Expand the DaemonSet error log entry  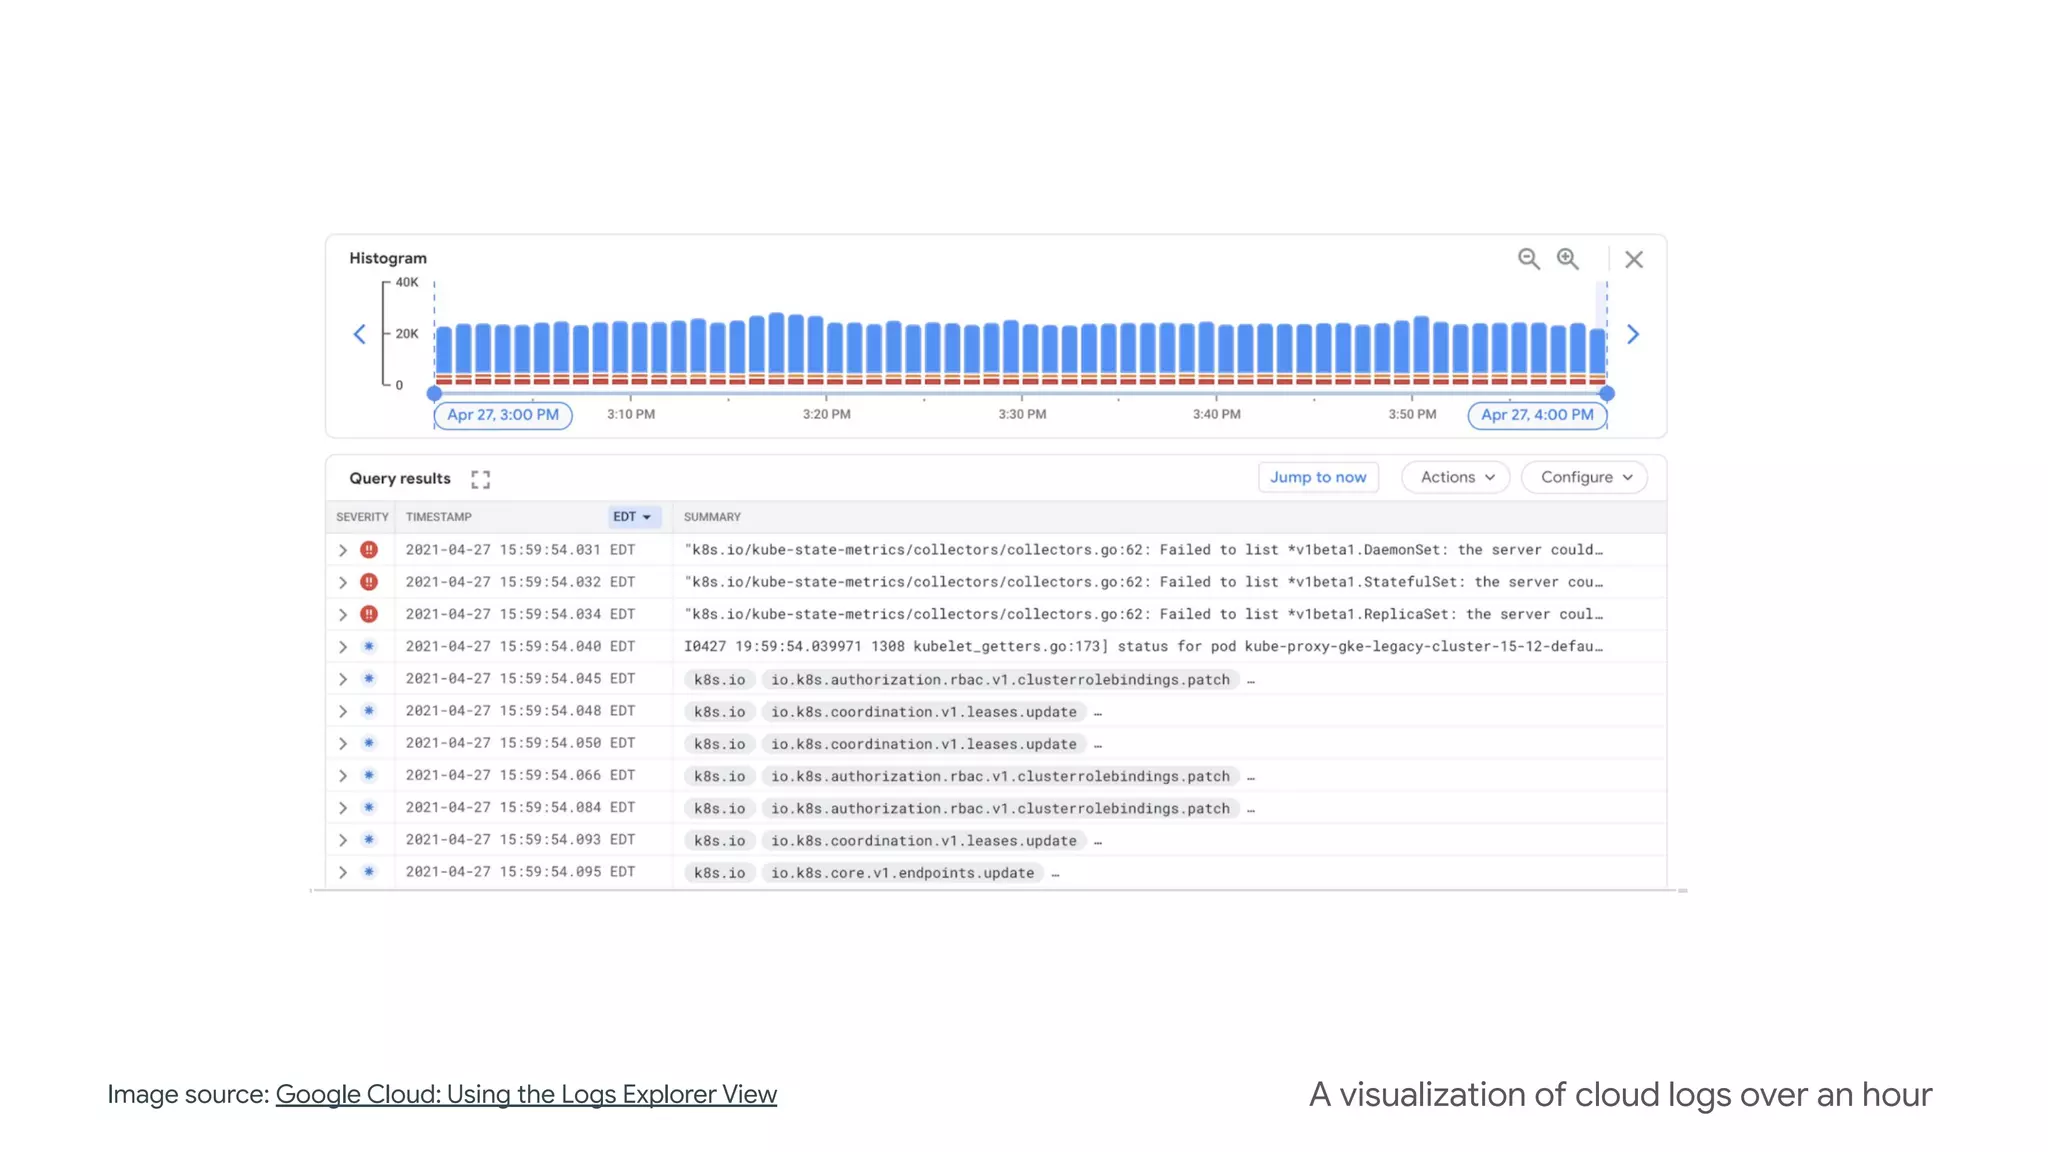click(x=343, y=550)
